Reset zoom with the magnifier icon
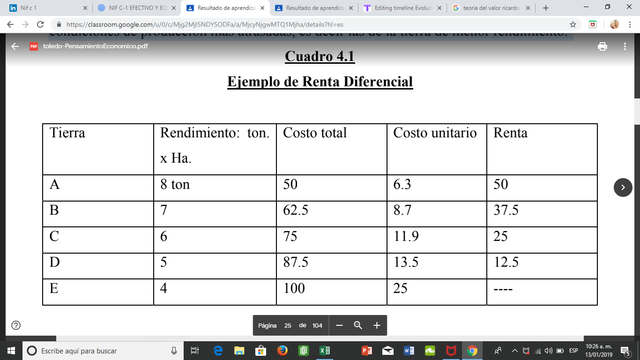This screenshot has width=640, height=360. 358,325
